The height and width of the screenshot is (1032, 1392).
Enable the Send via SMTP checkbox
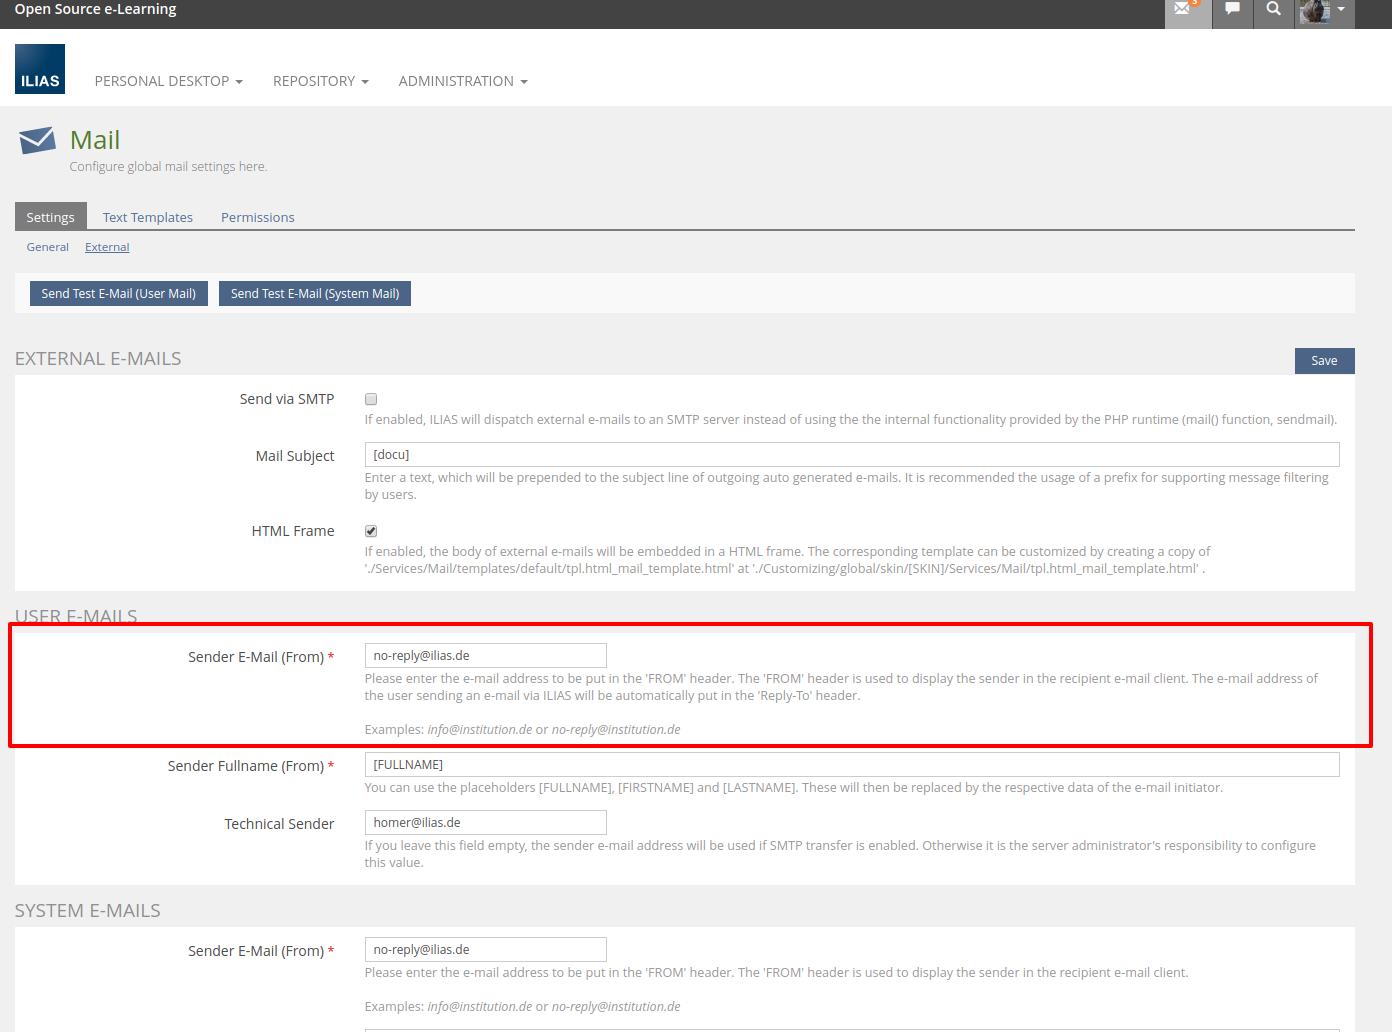coord(371,399)
